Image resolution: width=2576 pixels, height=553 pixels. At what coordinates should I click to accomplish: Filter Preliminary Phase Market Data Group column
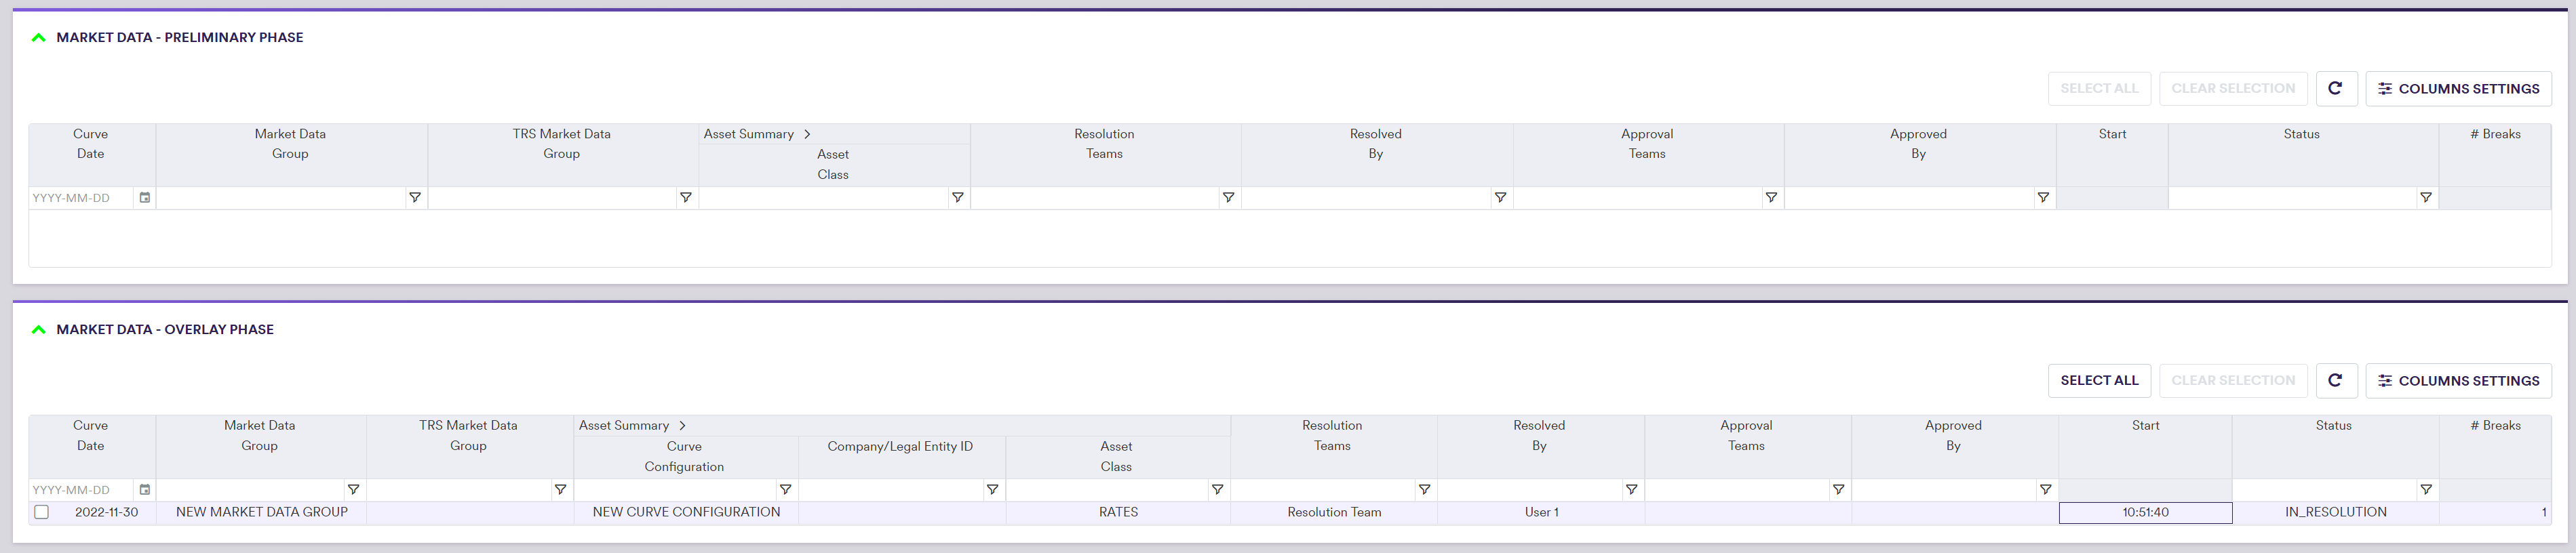click(414, 198)
